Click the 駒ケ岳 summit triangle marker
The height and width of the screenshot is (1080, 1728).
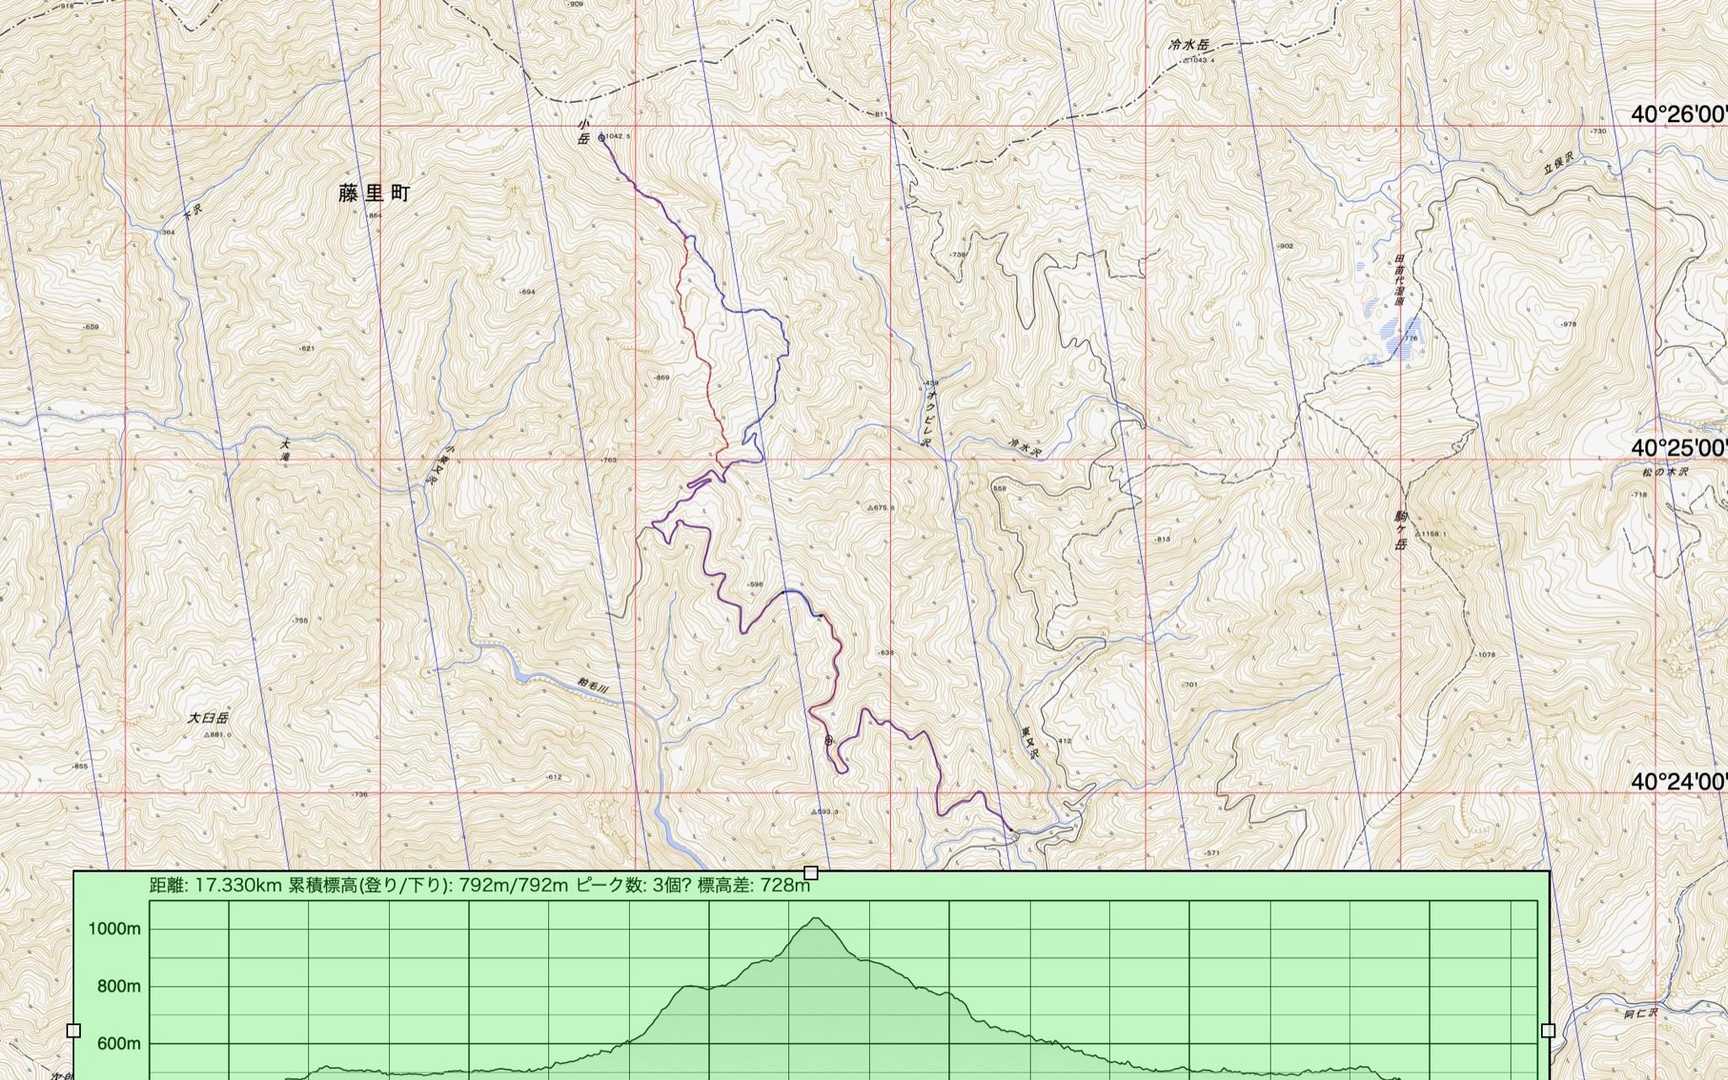pyautogui.click(x=1417, y=534)
